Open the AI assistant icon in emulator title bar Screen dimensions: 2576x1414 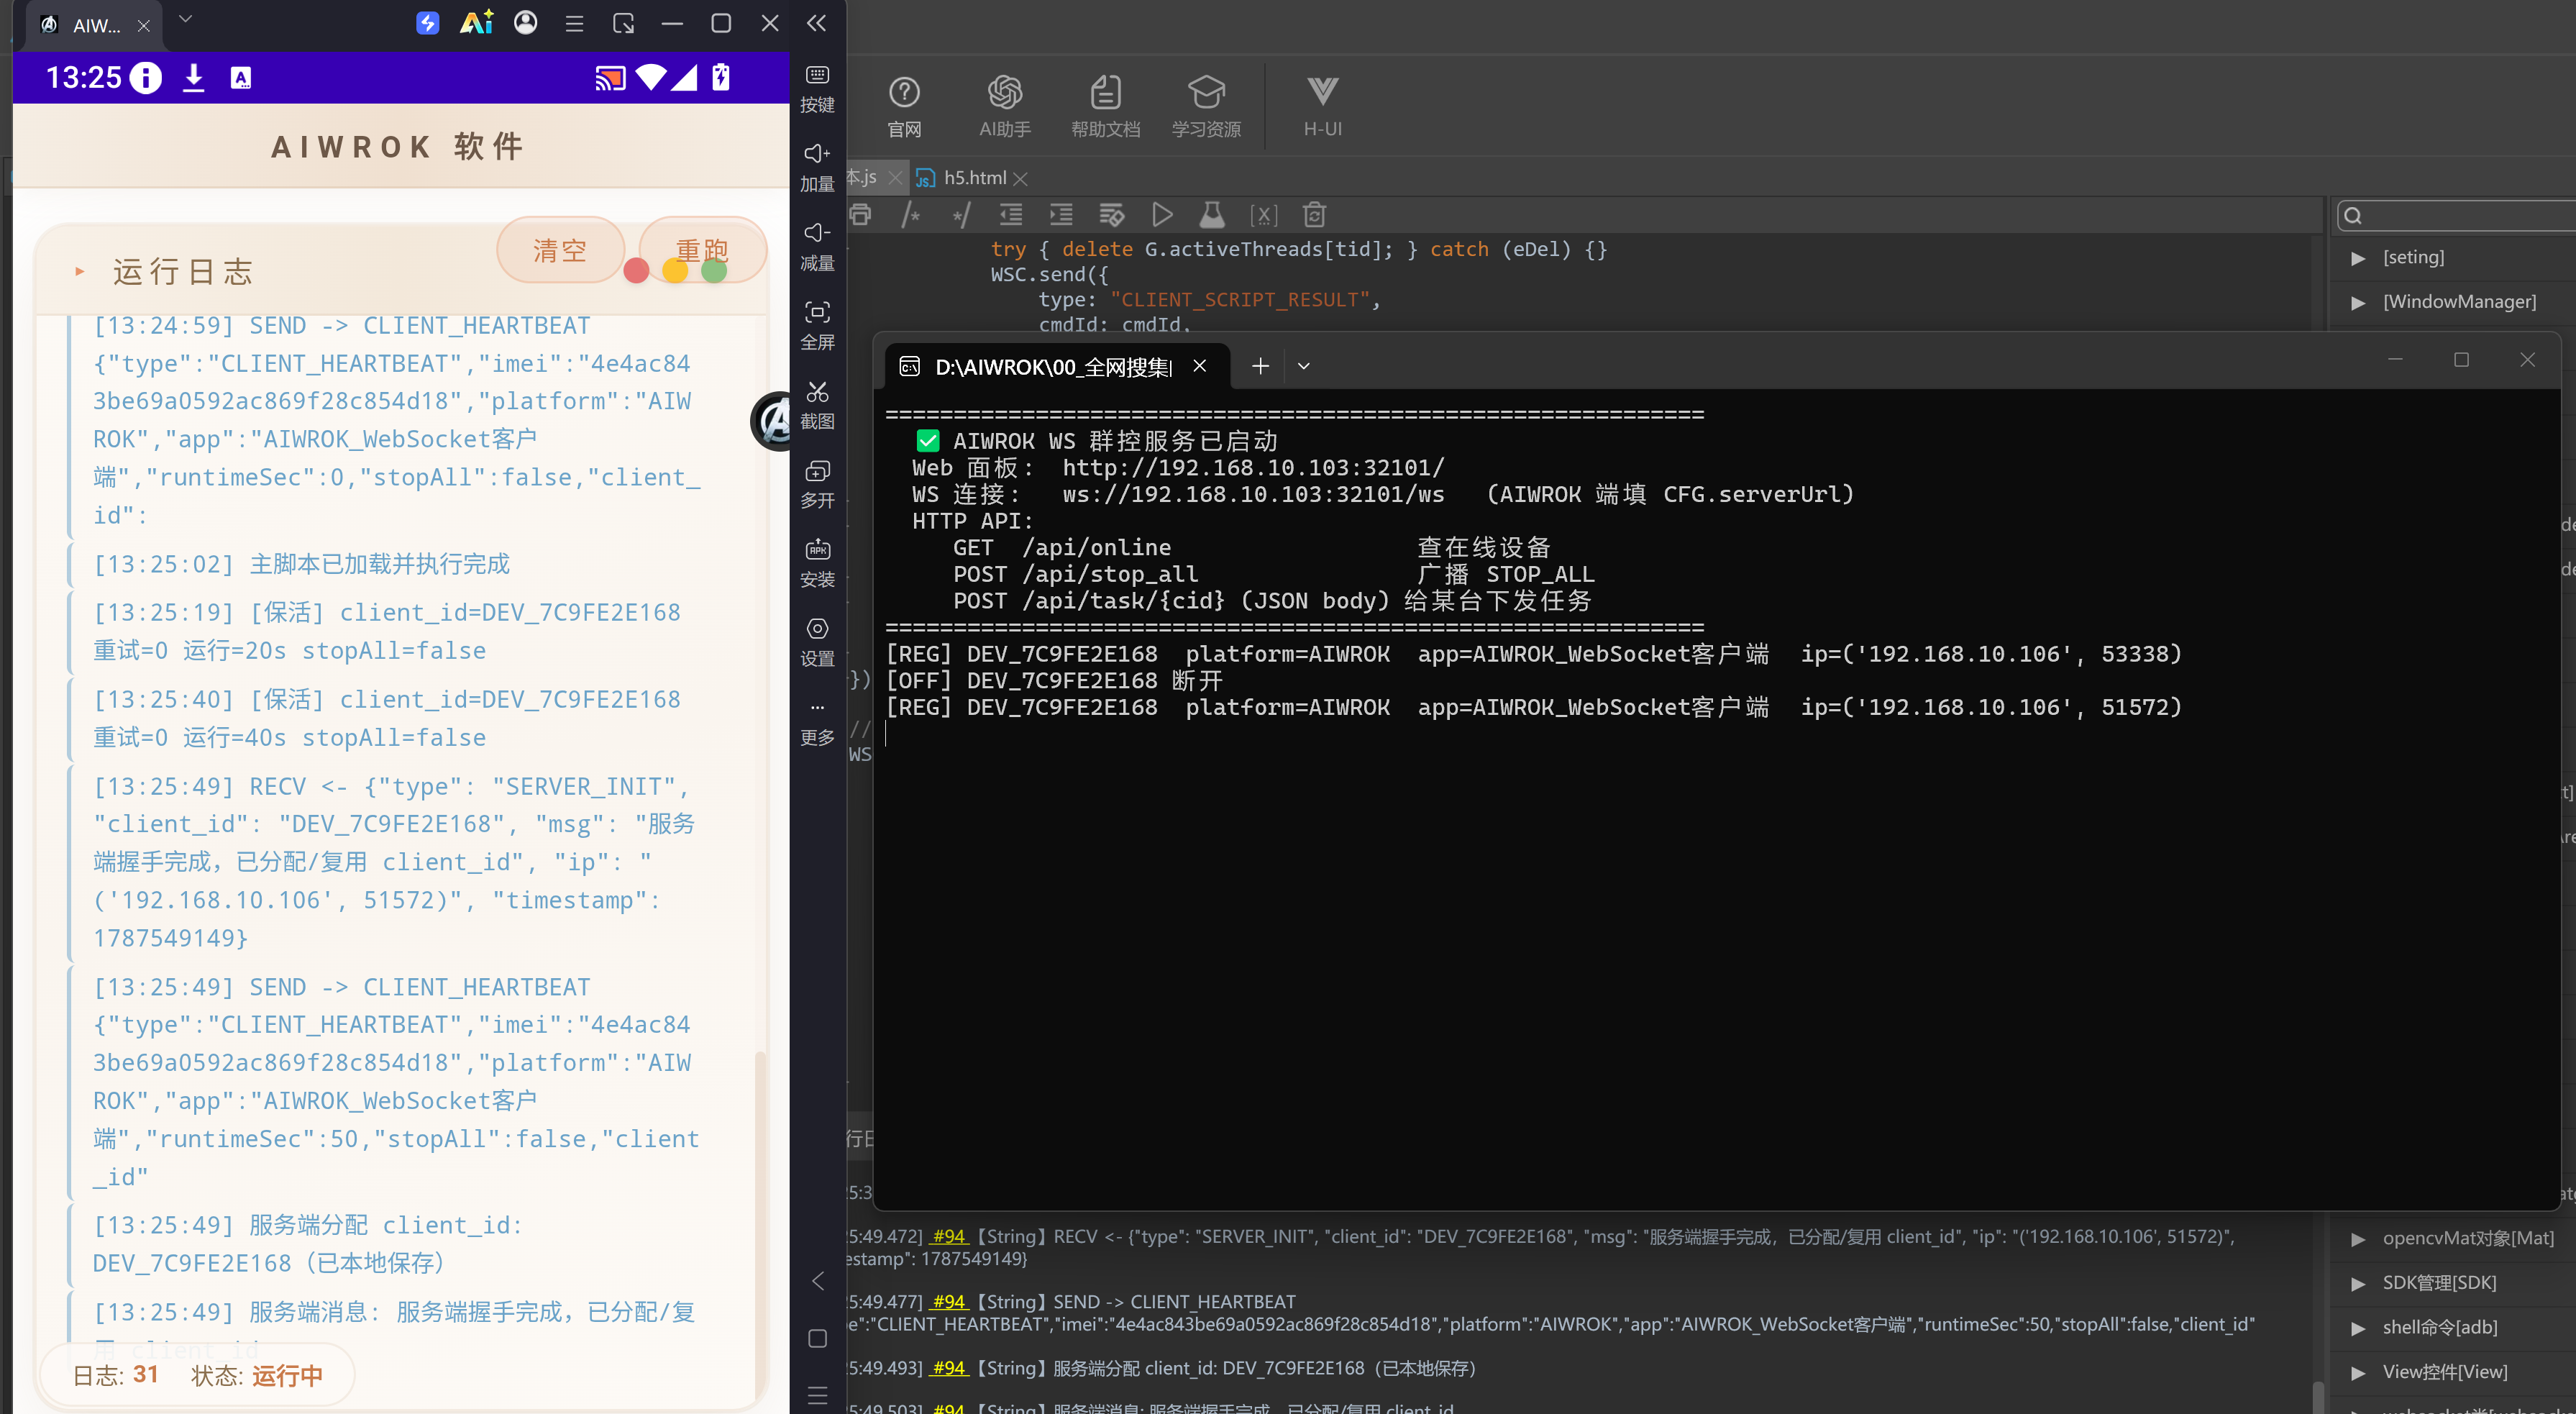(x=476, y=22)
